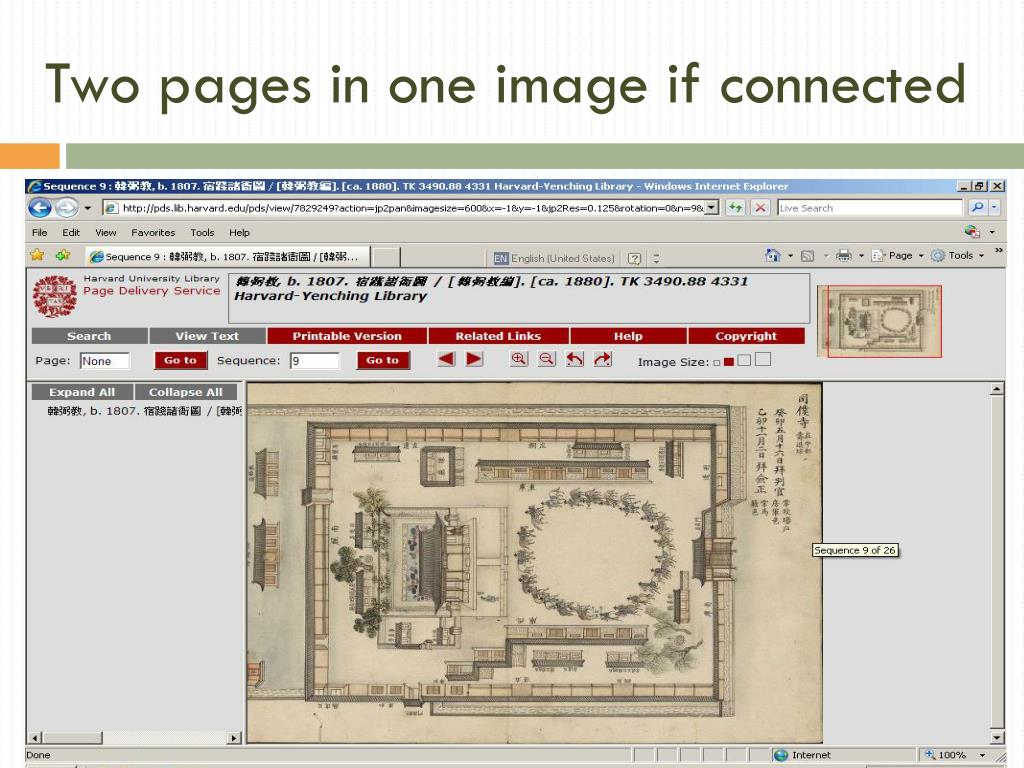The image size is (1024, 768).
Task: Click the Internet zone globe in status bar
Action: [x=781, y=755]
